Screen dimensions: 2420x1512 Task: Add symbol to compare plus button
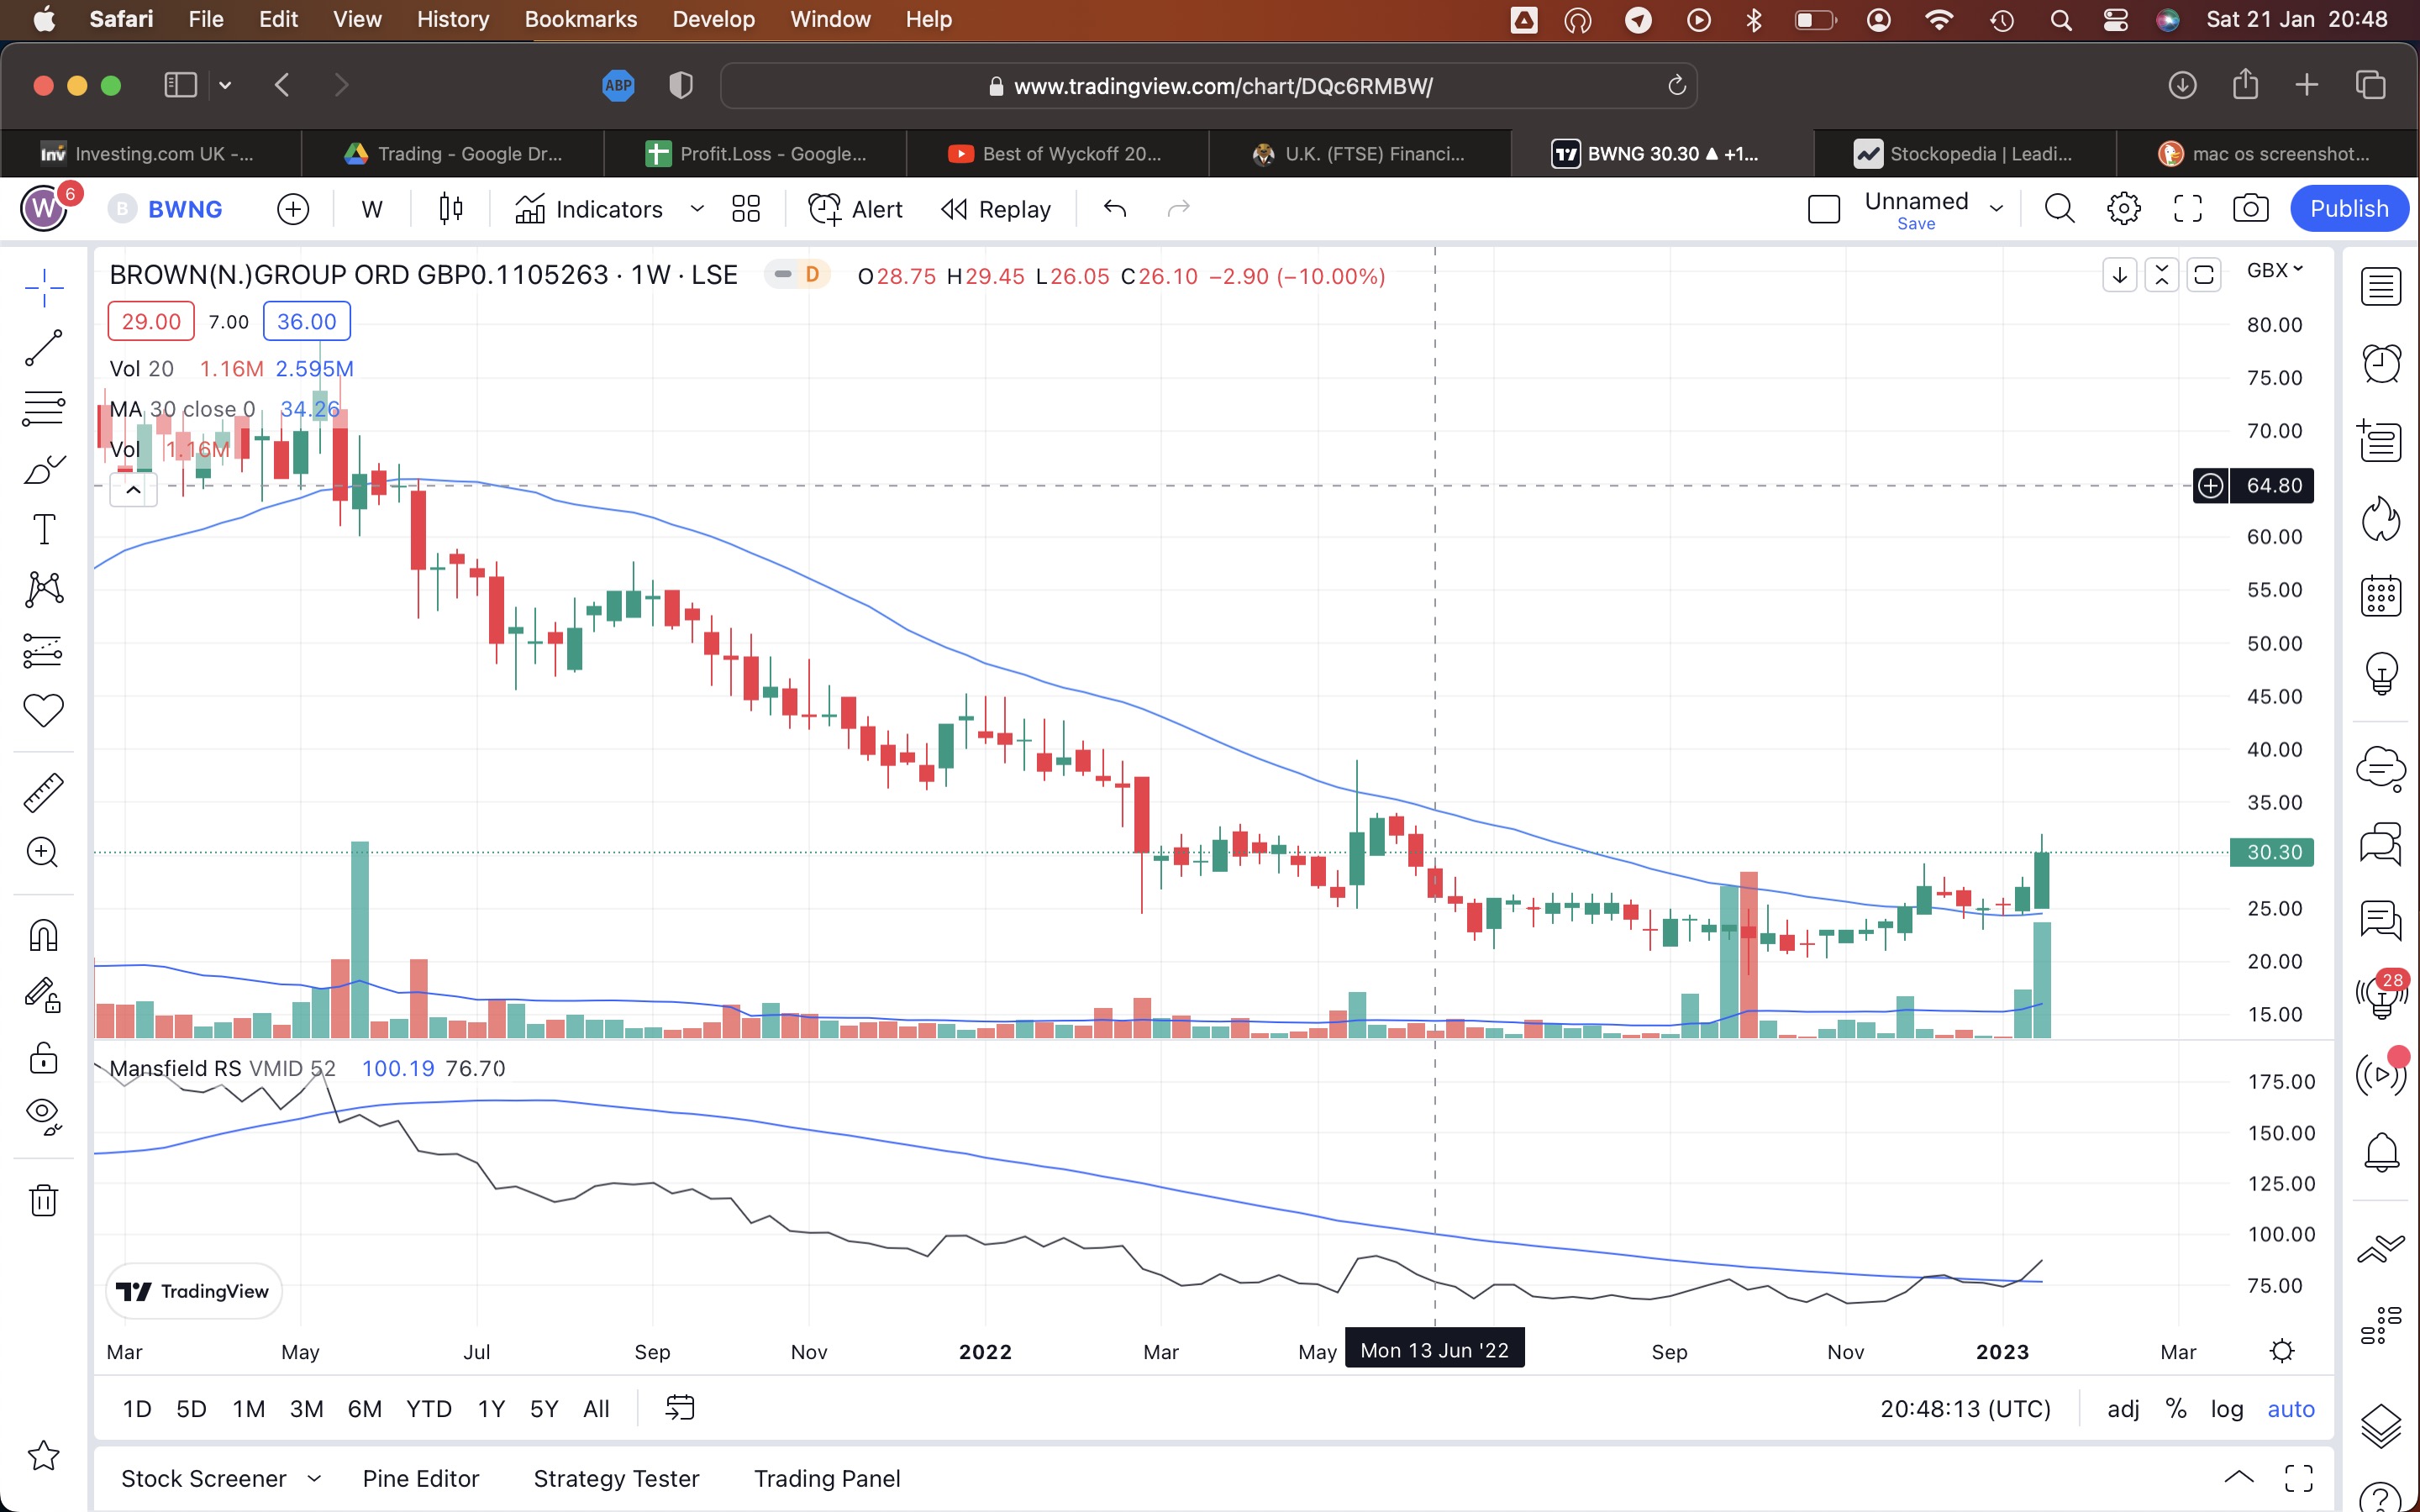293,209
